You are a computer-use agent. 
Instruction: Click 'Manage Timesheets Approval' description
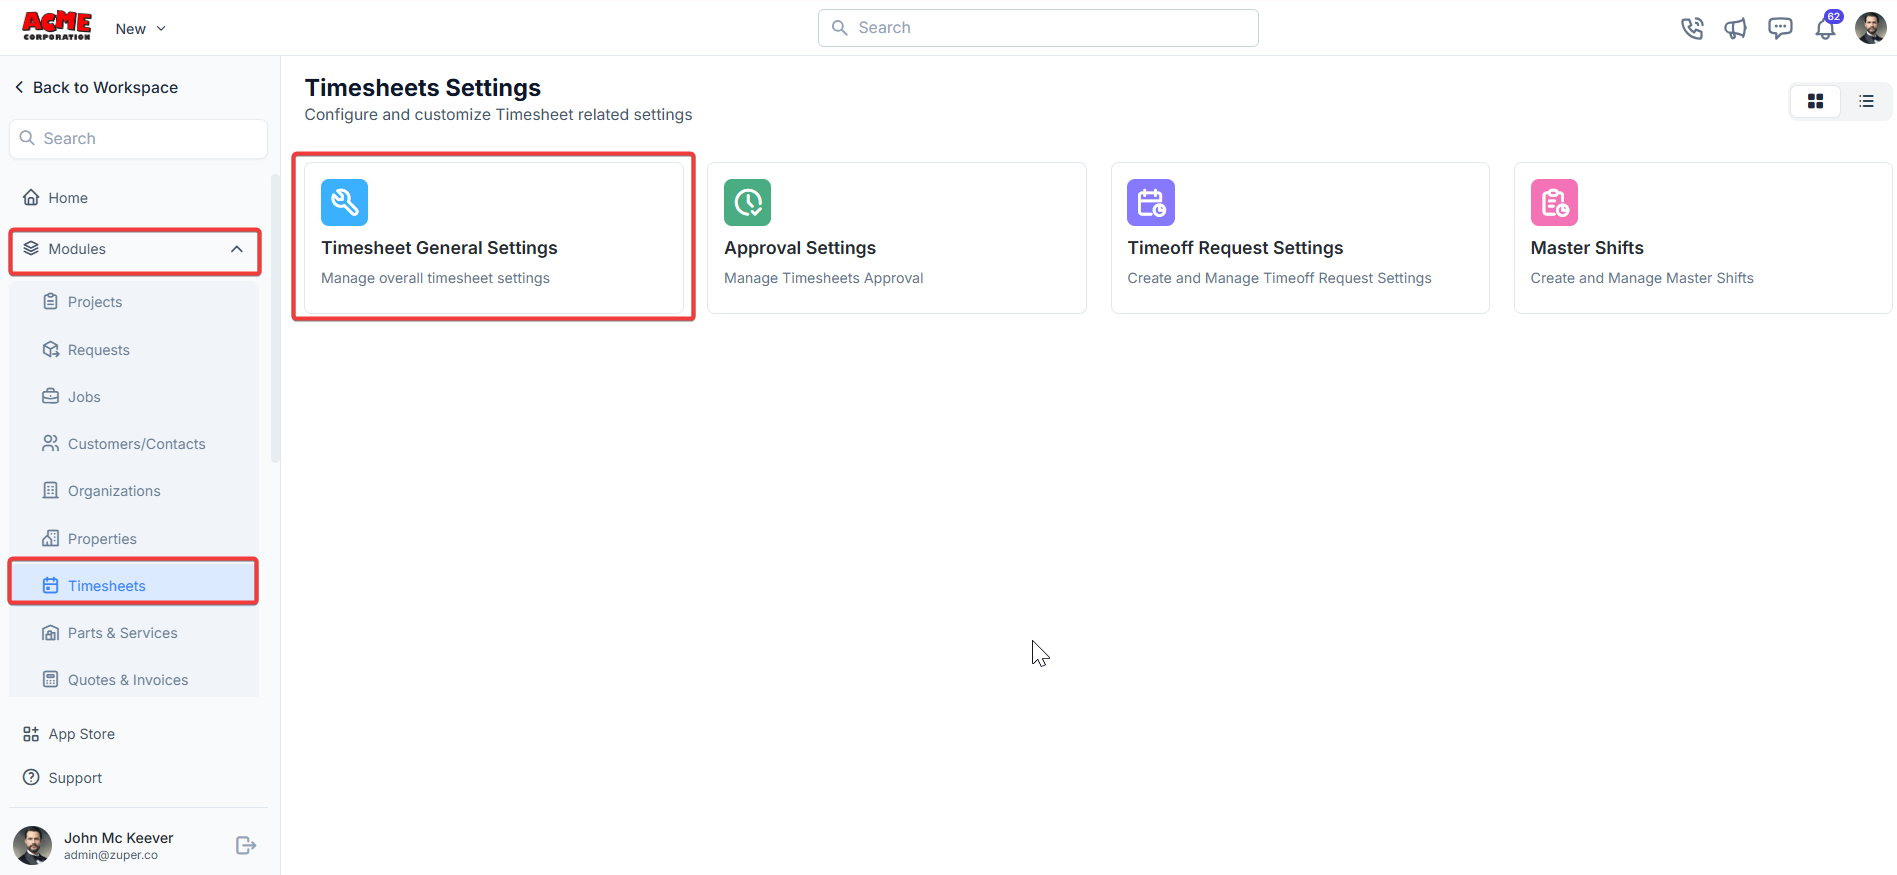tap(824, 279)
